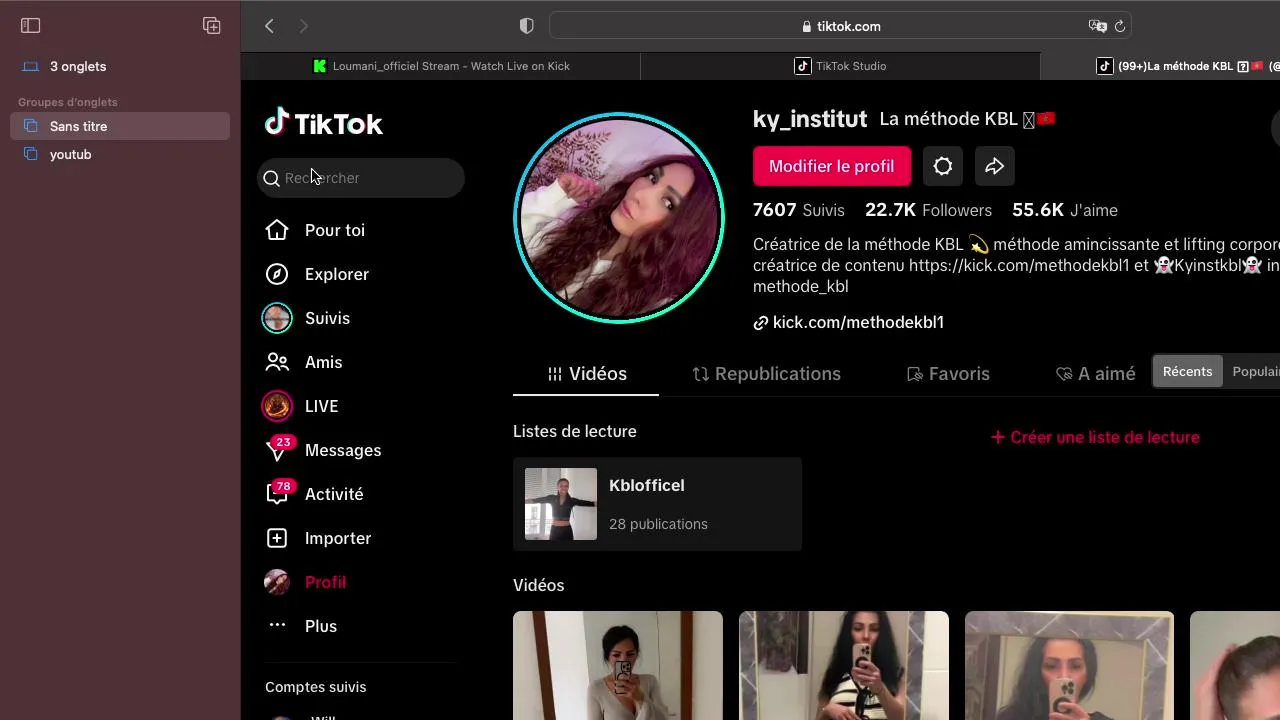The width and height of the screenshot is (1280, 720).
Task: Click the TikTok logo
Action: point(324,123)
